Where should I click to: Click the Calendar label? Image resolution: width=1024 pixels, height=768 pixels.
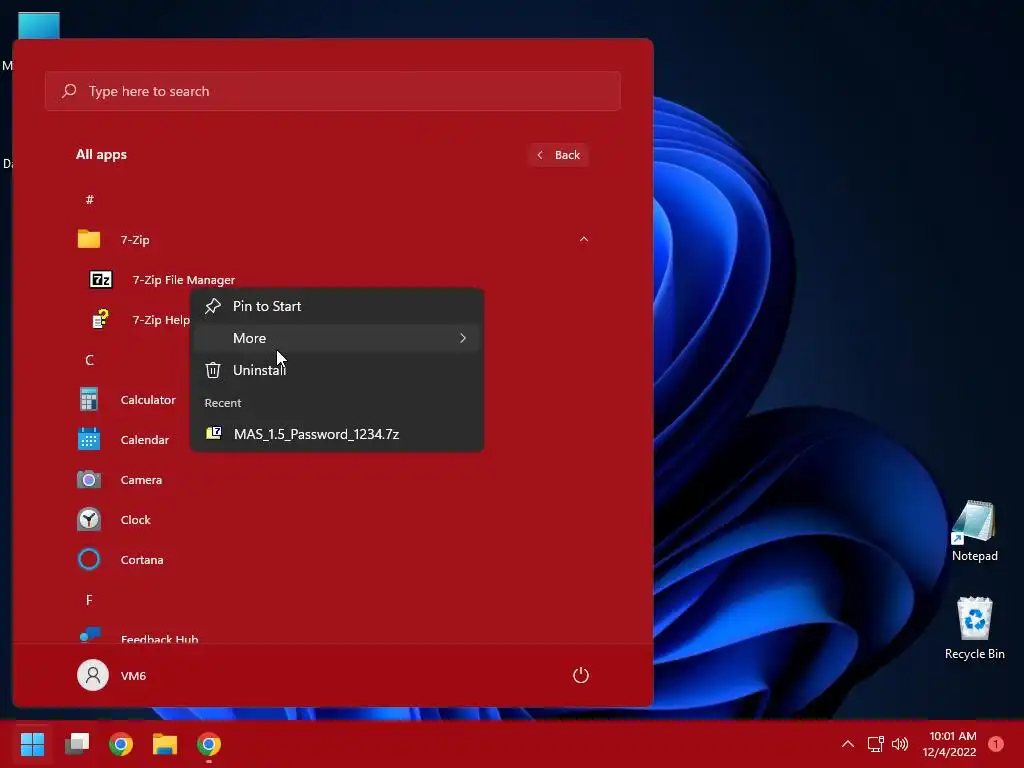[x=145, y=440]
